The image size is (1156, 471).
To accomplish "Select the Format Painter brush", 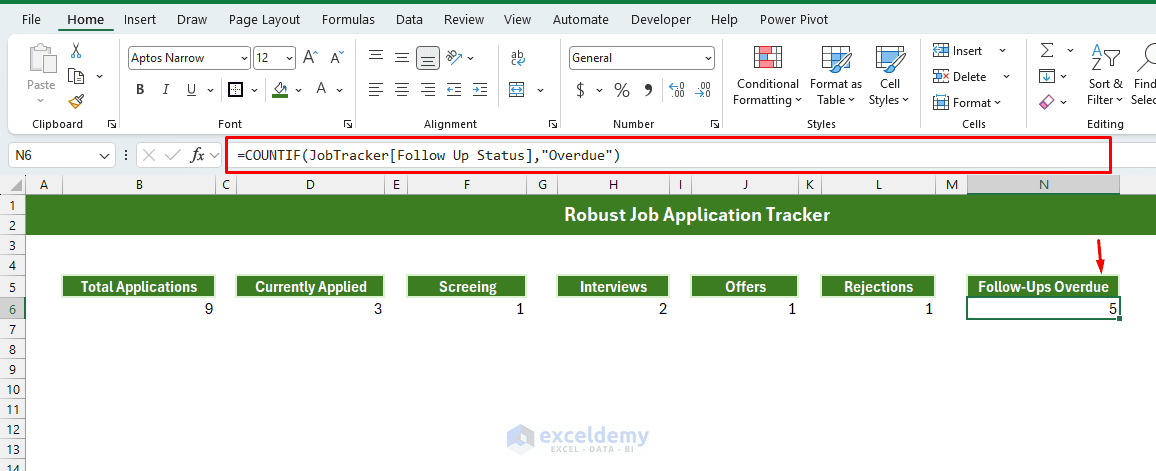I will [75, 101].
